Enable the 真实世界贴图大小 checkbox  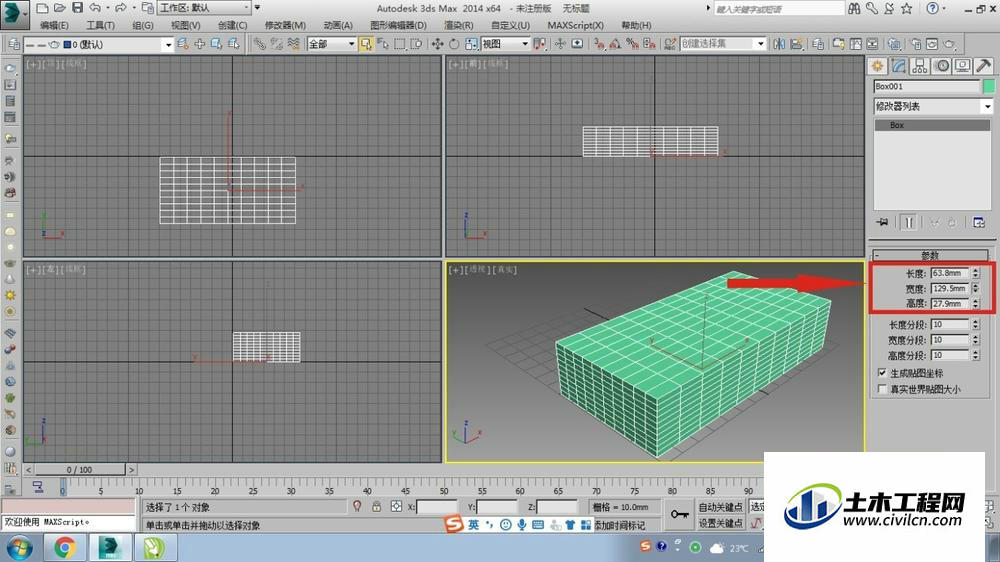click(x=883, y=388)
